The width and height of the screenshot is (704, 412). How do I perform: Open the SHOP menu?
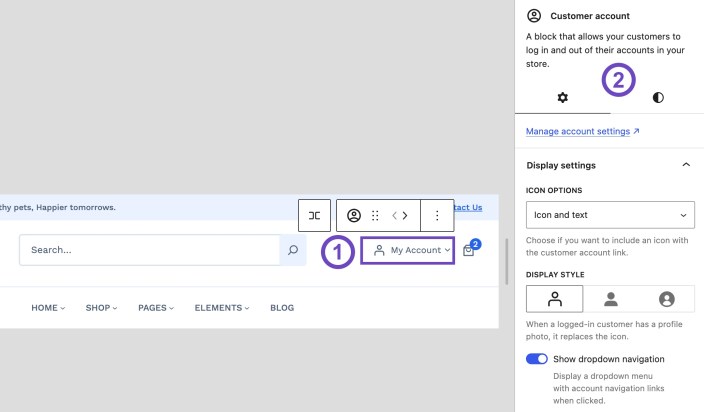101,308
